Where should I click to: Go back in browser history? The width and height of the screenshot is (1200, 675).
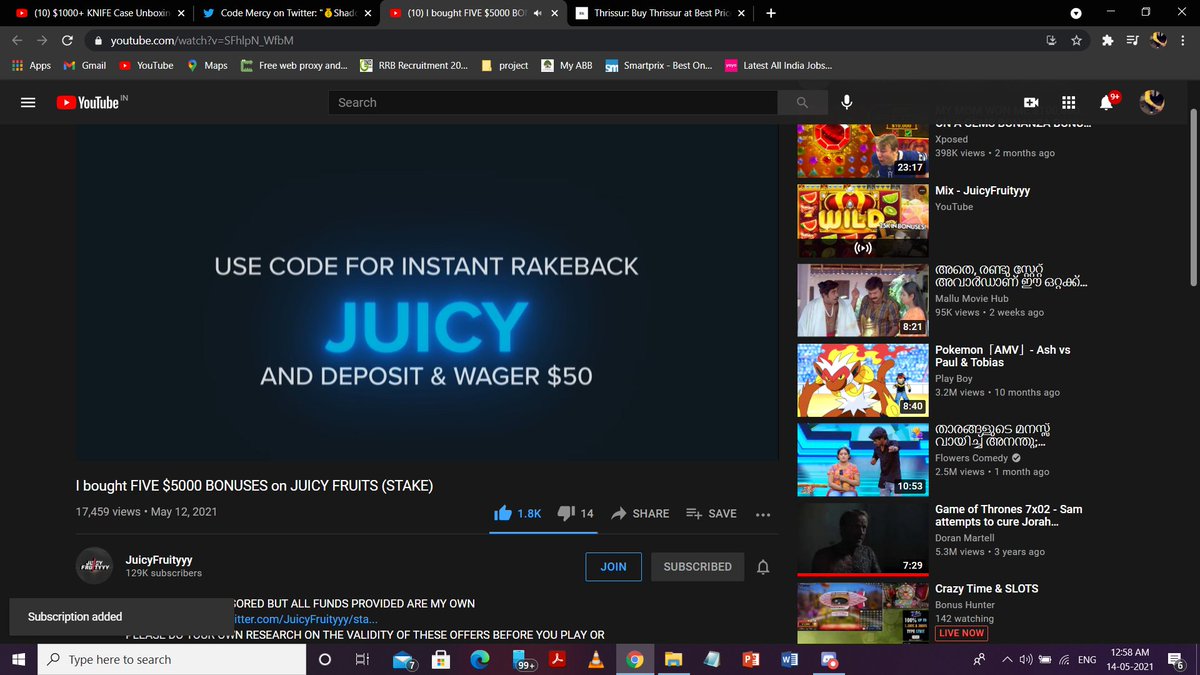(16, 41)
